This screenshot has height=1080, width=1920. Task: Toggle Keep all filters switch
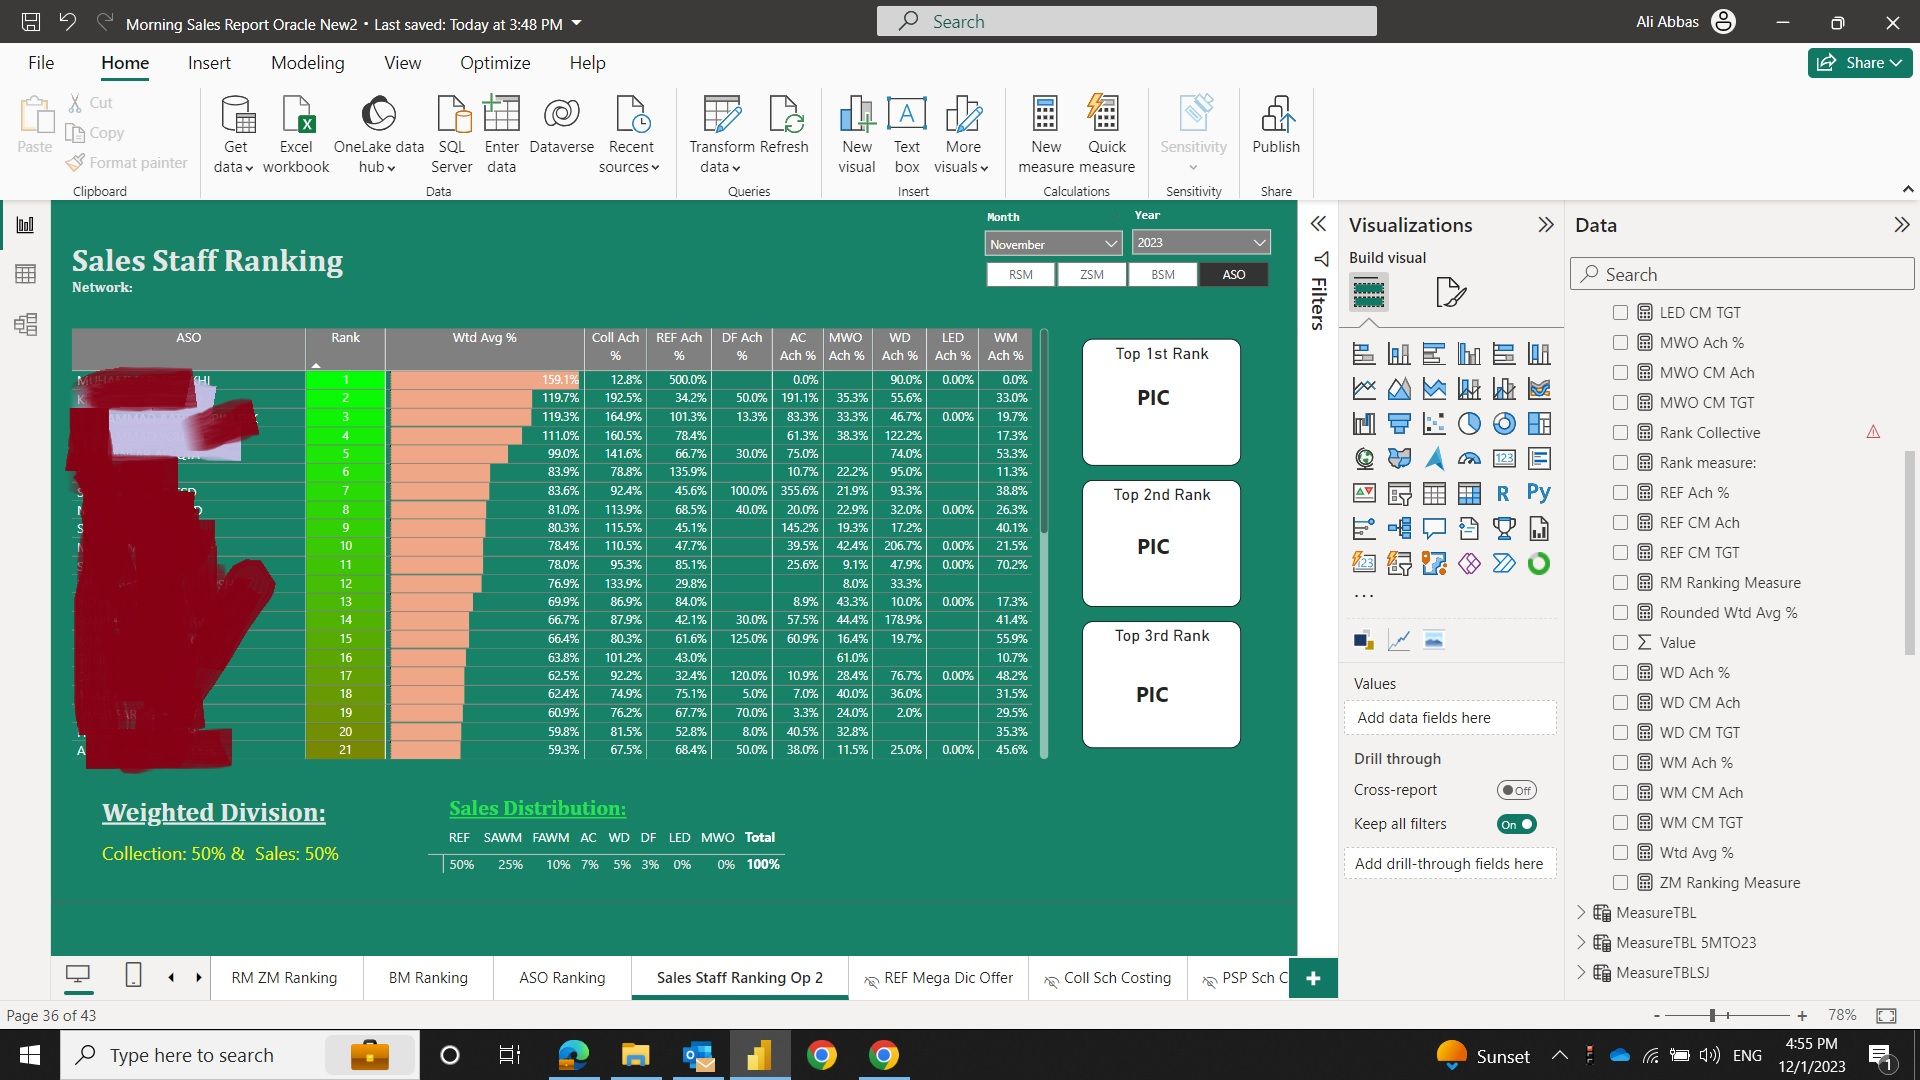tap(1516, 824)
